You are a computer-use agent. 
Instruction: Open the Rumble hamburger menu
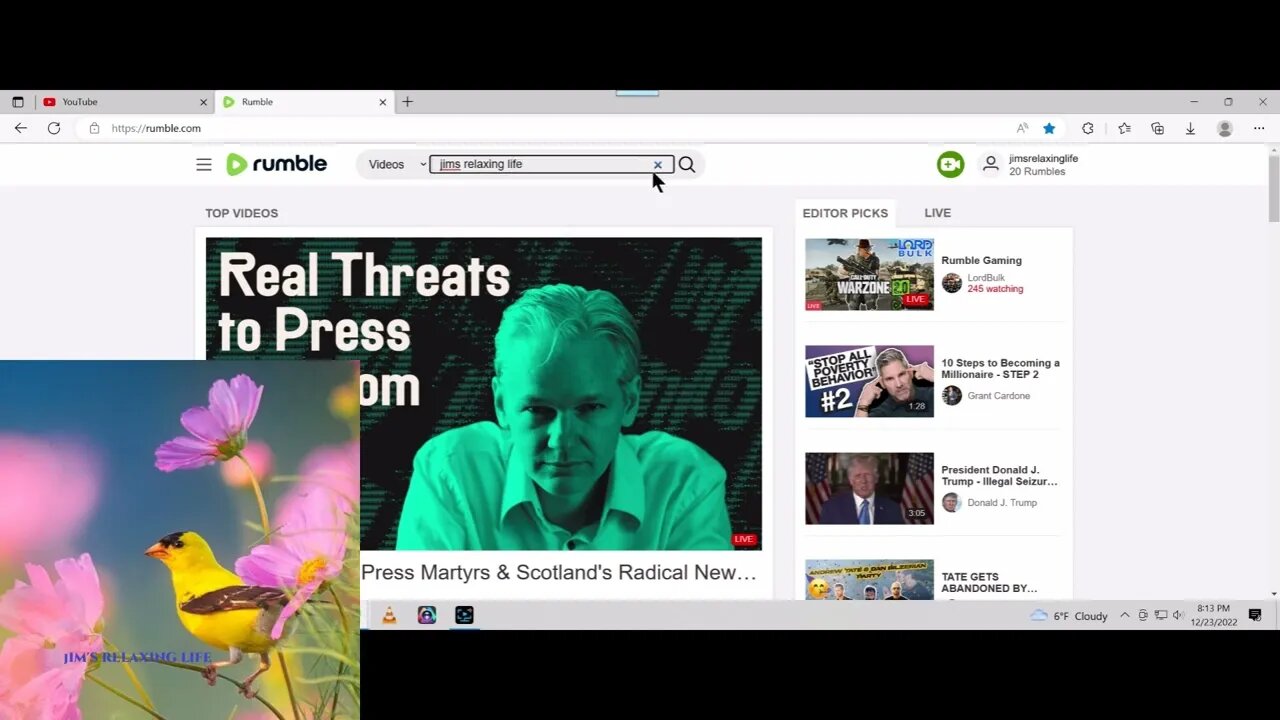204,165
